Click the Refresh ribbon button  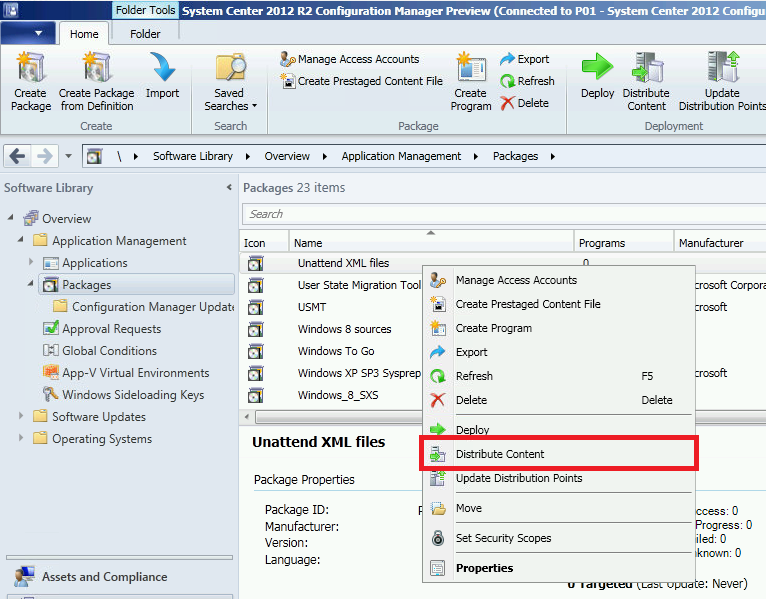pyautogui.click(x=528, y=81)
